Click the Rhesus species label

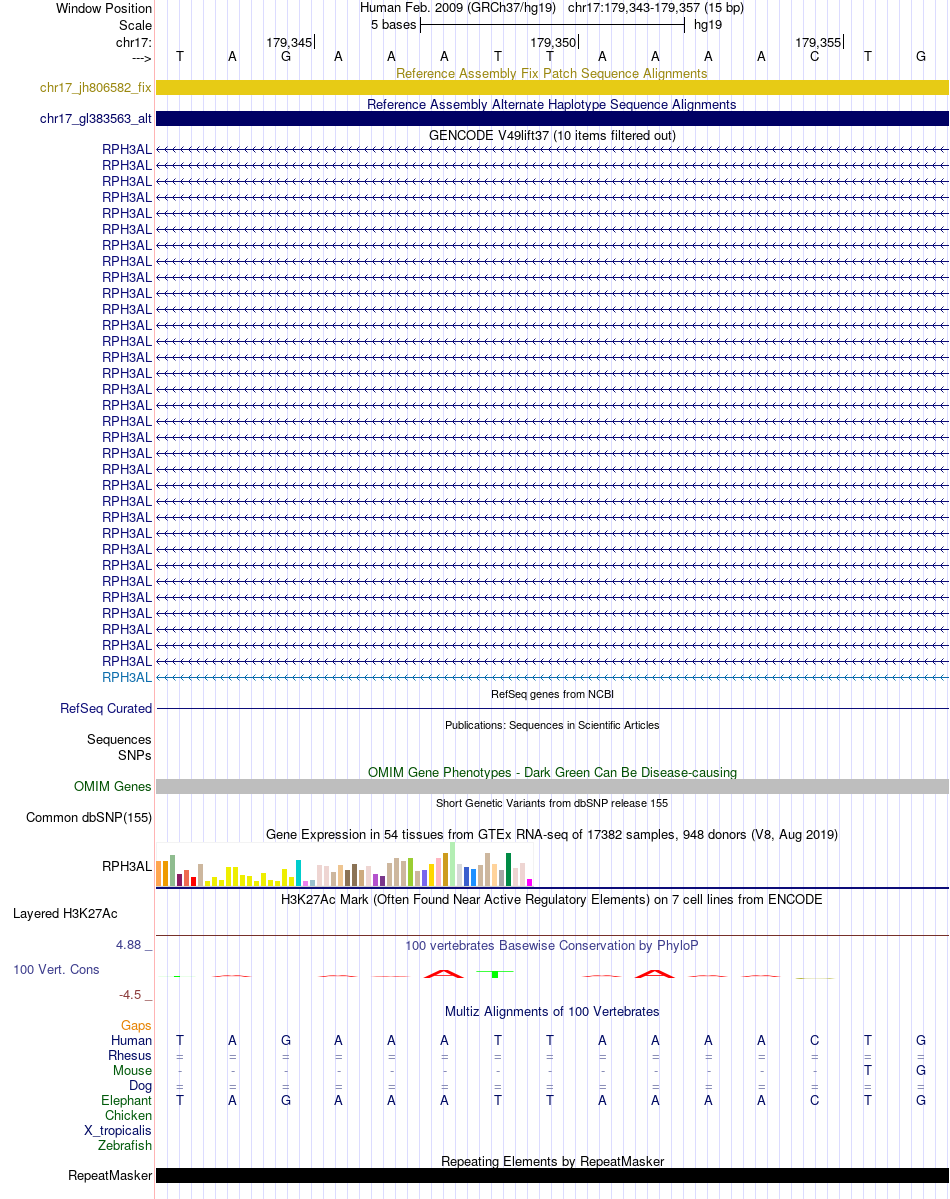click(130, 1056)
